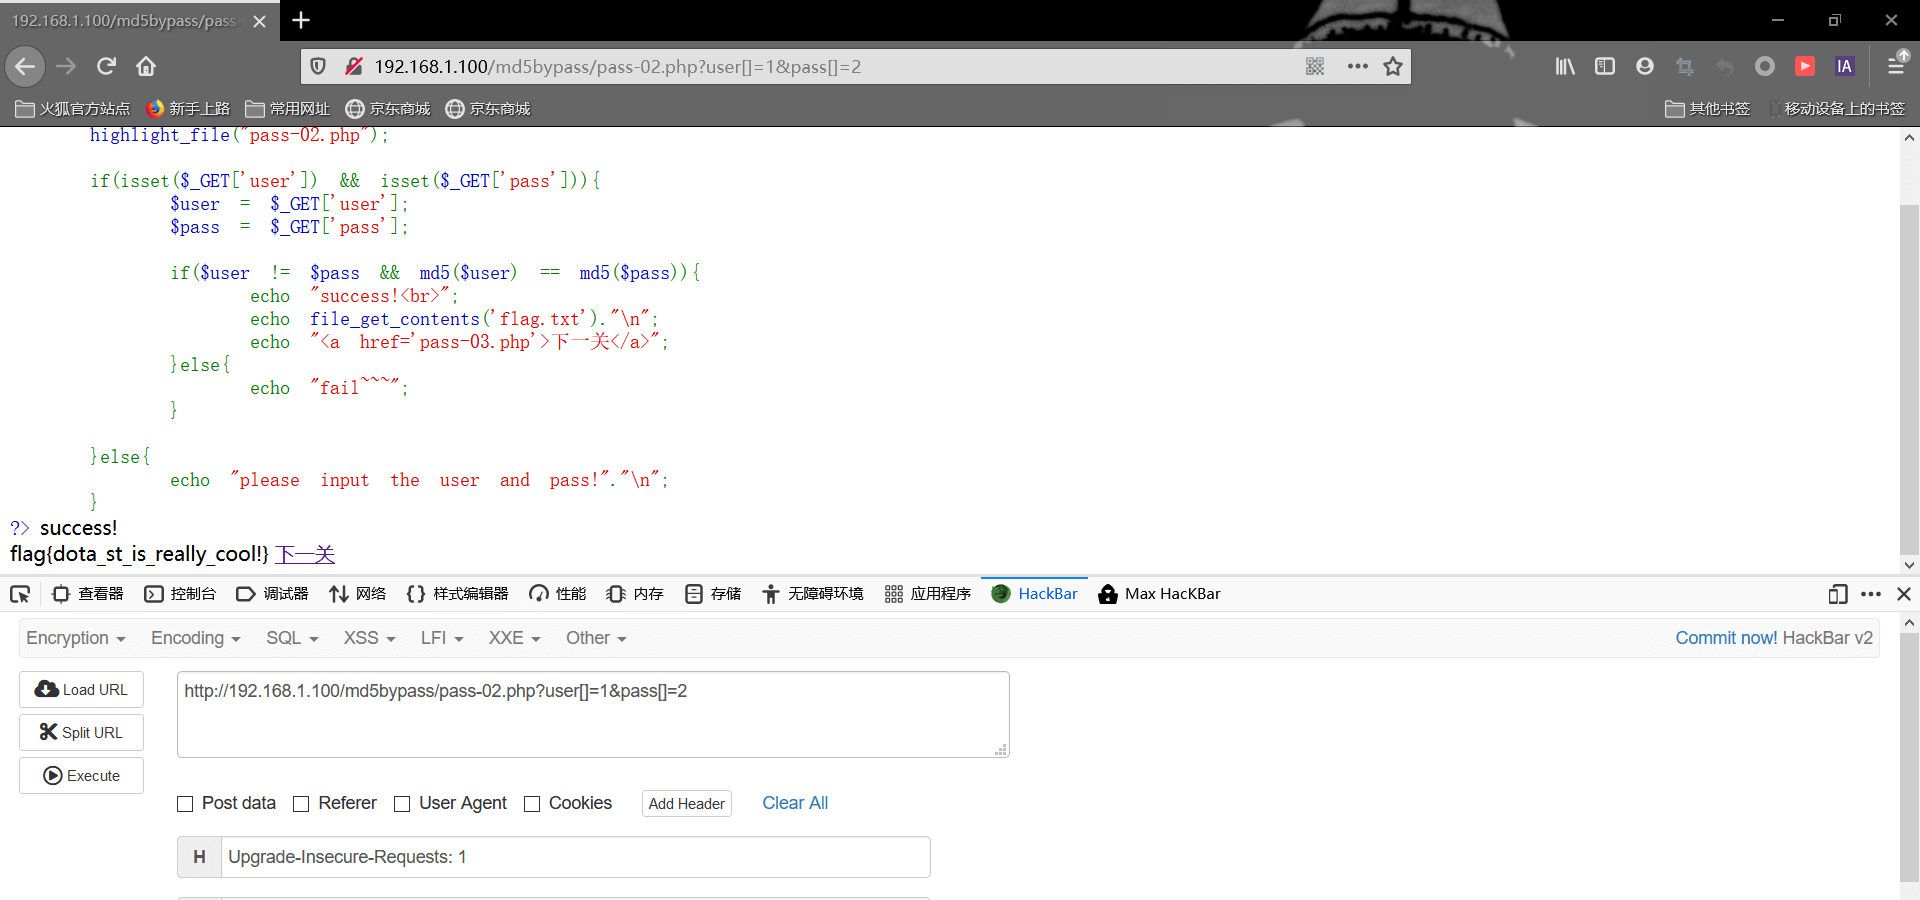The image size is (1920, 900).
Task: Enable the User Agent checkbox
Action: [402, 804]
